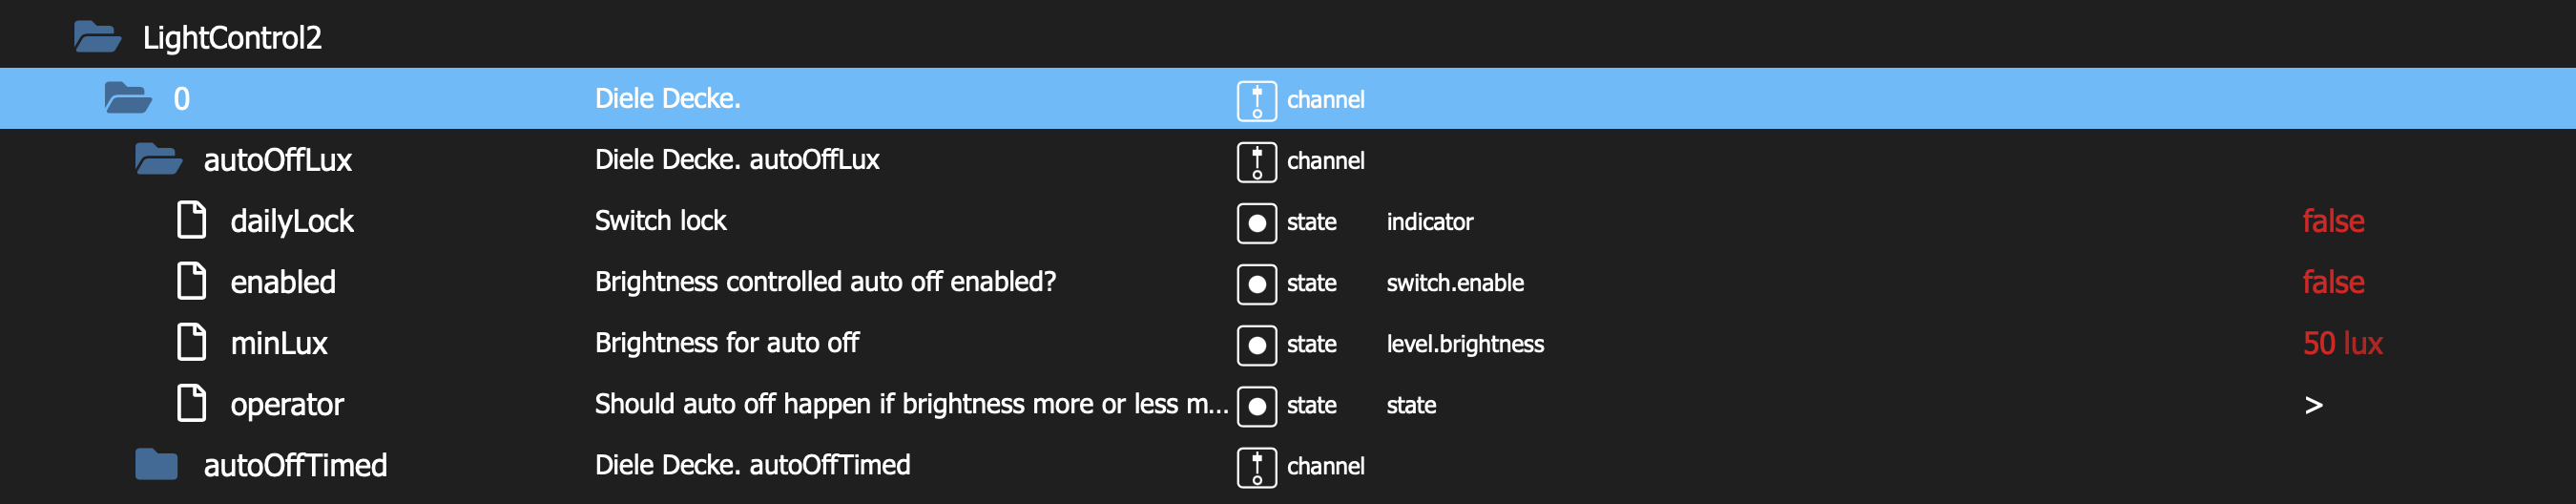Toggle the enabled false value
This screenshot has height=504, width=2576.
(2333, 281)
